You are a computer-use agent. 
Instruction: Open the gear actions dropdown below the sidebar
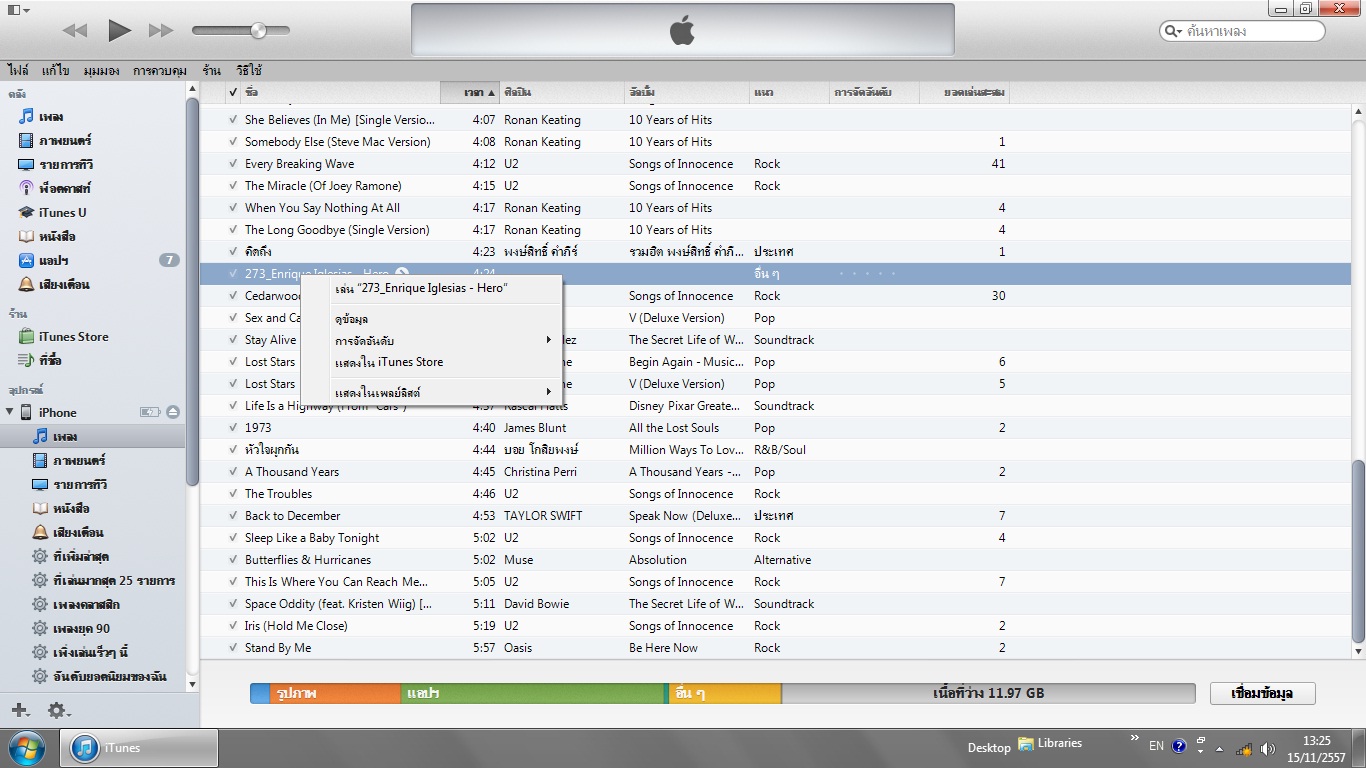(x=59, y=710)
